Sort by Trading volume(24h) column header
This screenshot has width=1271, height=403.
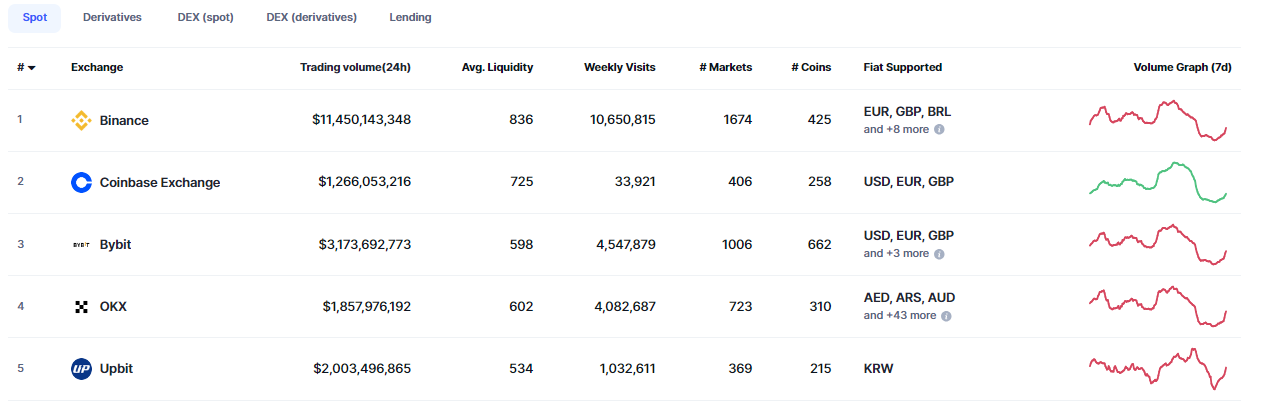coord(355,68)
